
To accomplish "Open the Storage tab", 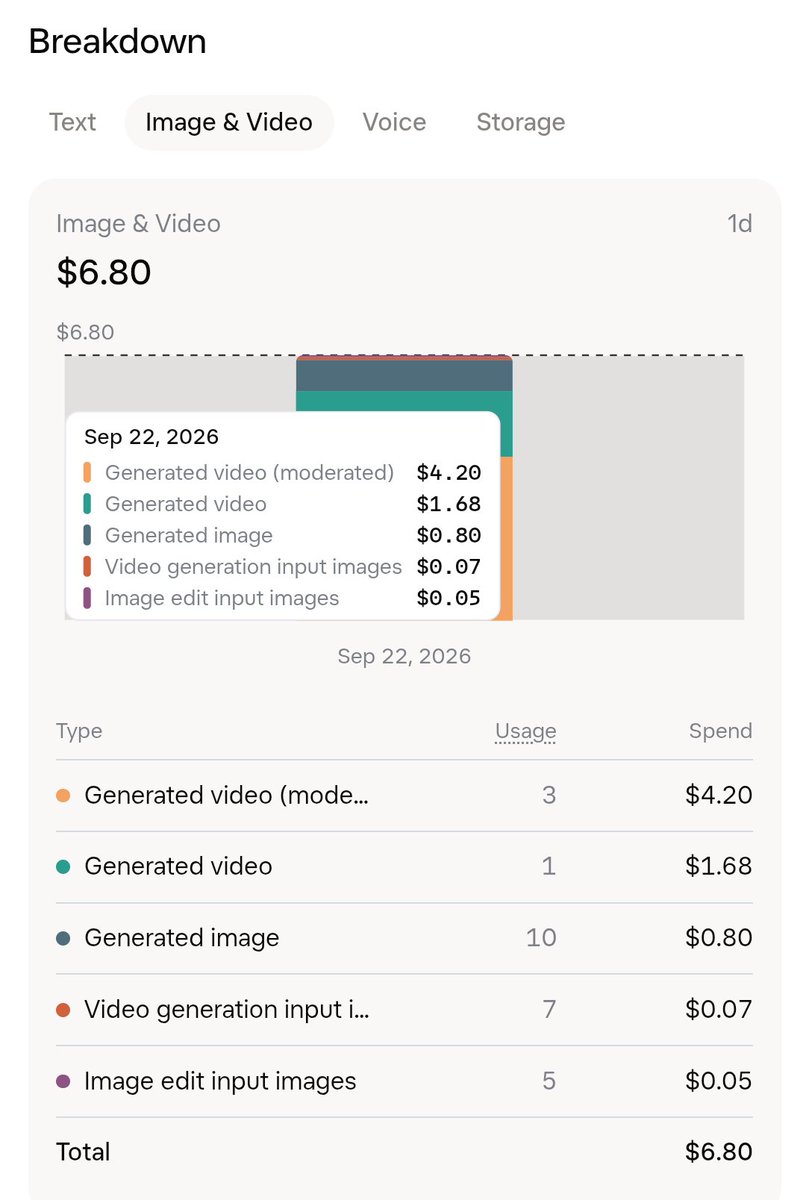I will coord(520,122).
